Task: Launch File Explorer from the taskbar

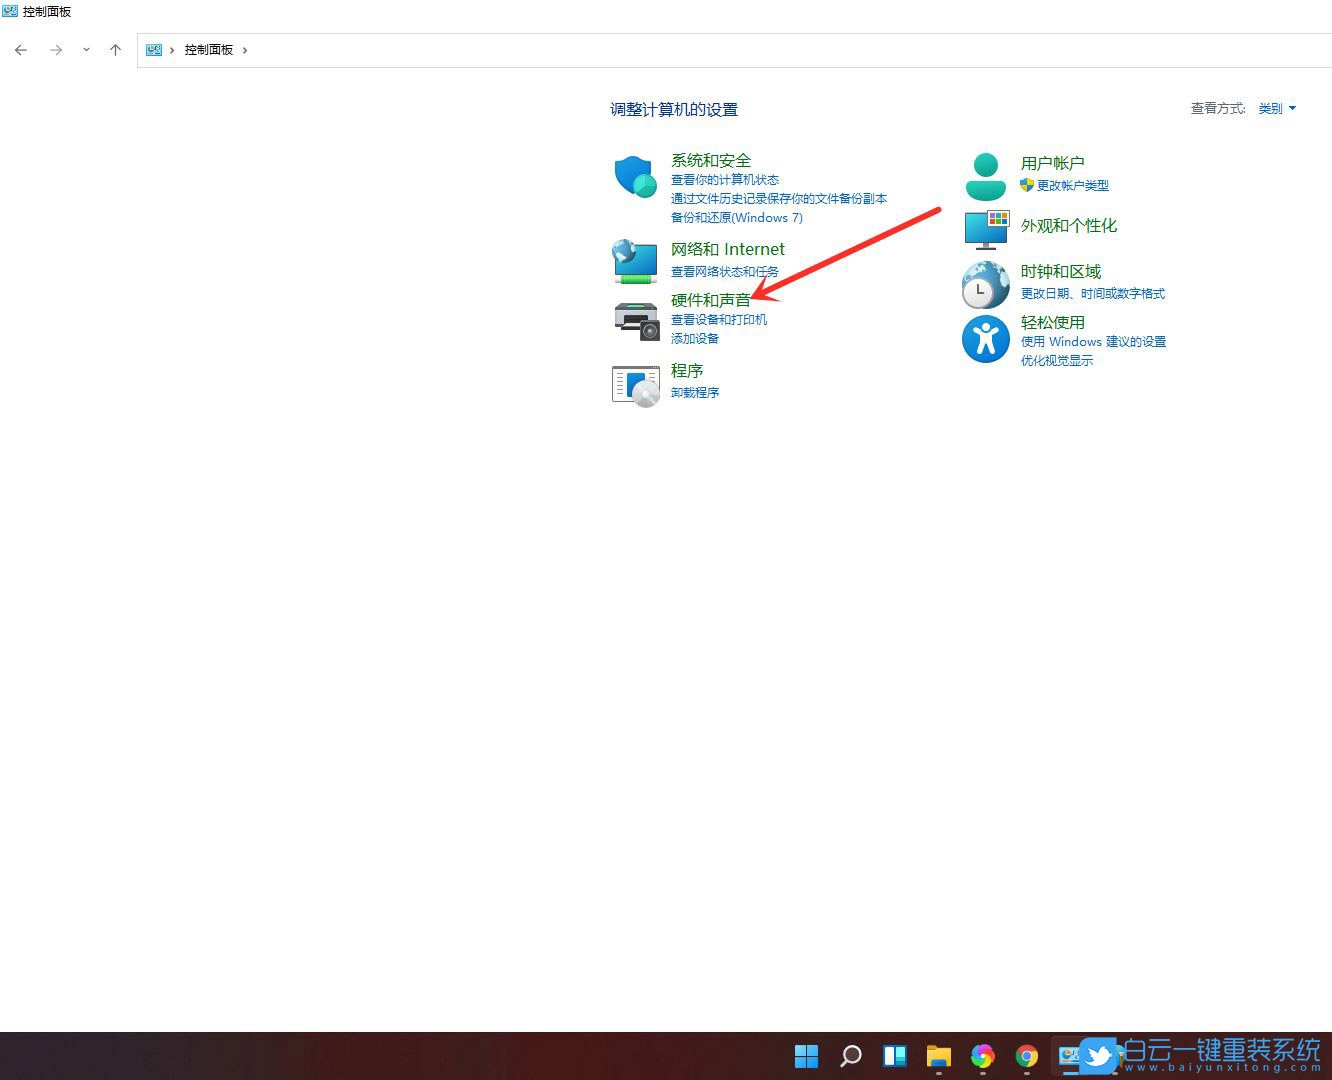Action: click(x=938, y=1056)
